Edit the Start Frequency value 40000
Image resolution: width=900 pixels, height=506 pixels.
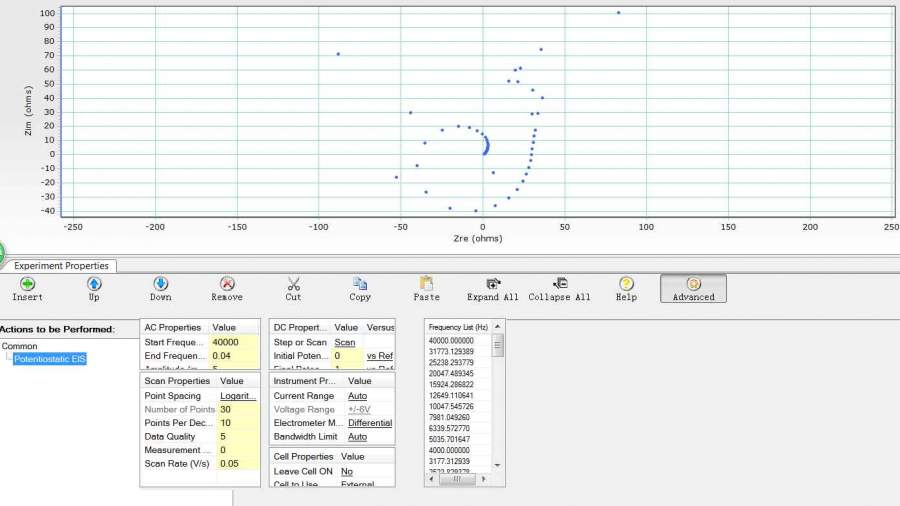(x=234, y=342)
